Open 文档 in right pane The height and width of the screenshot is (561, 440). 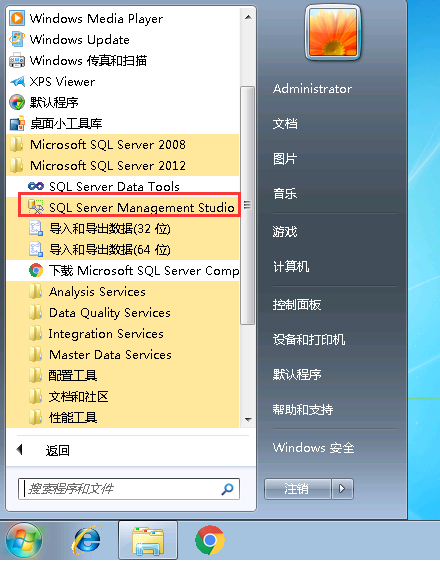(285, 124)
